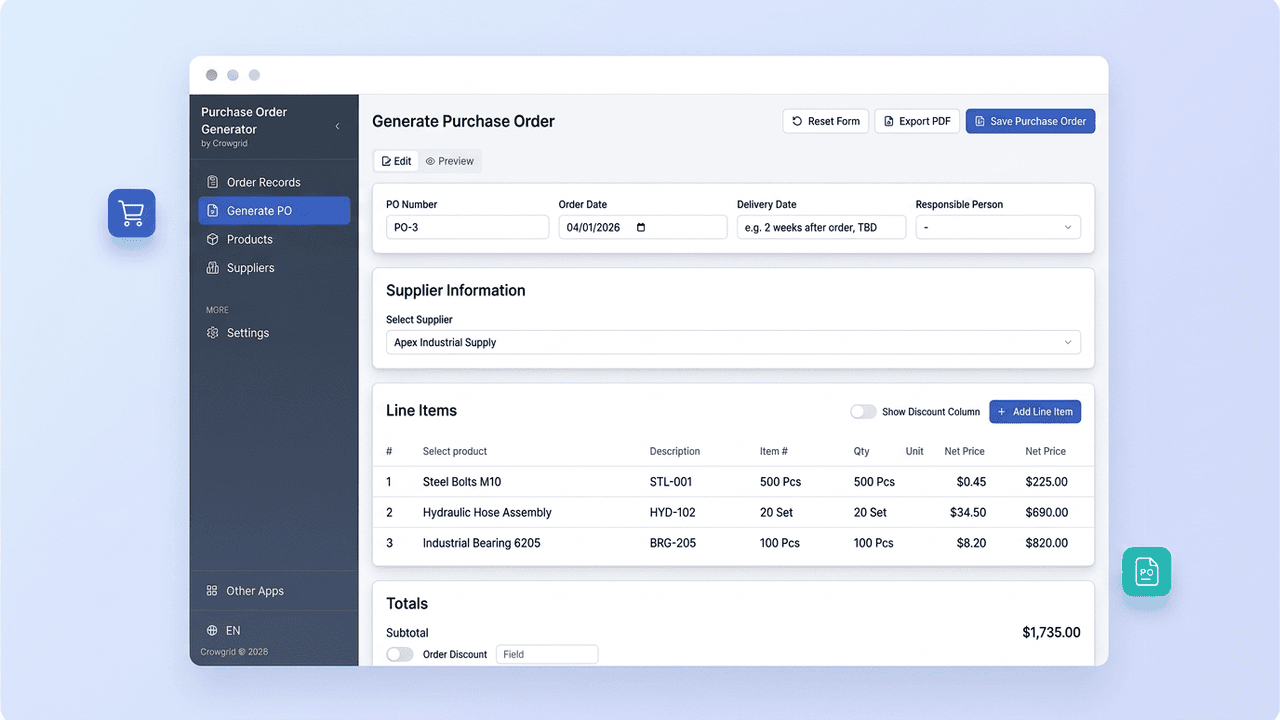1280x720 pixels.
Task: Change language via EN selector
Action: [x=223, y=631]
